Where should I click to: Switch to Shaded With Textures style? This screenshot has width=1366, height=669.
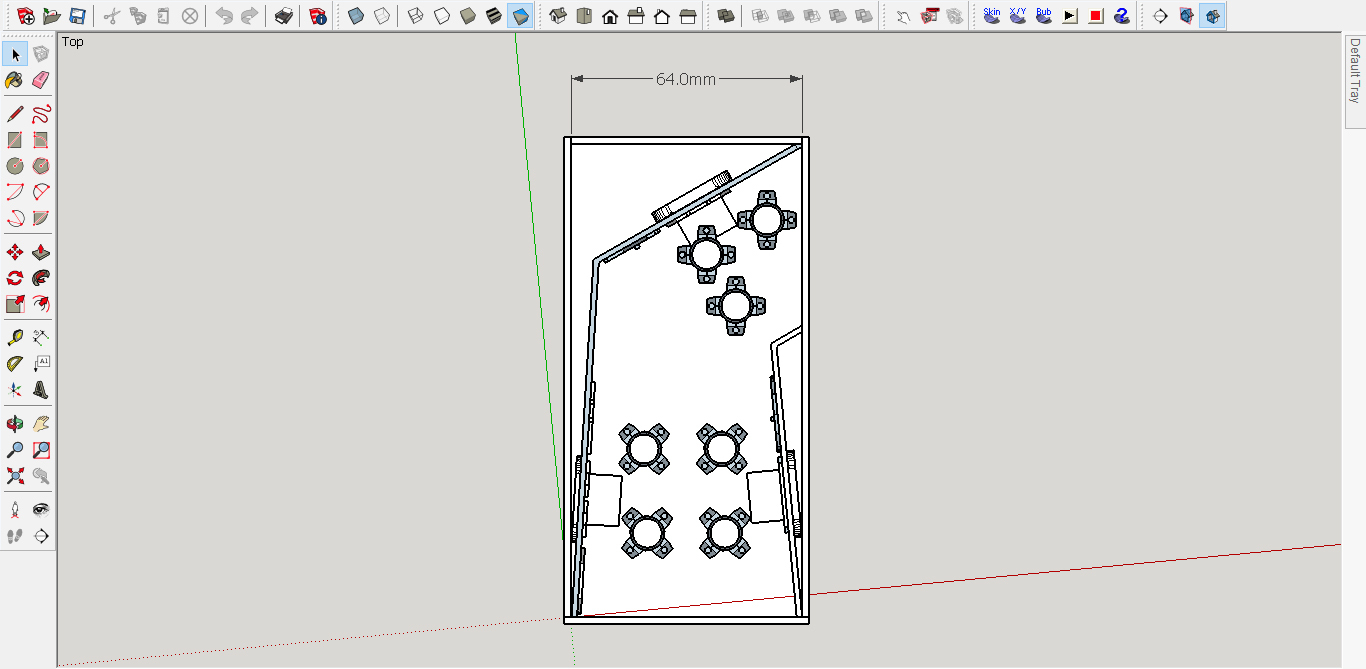pyautogui.click(x=494, y=16)
